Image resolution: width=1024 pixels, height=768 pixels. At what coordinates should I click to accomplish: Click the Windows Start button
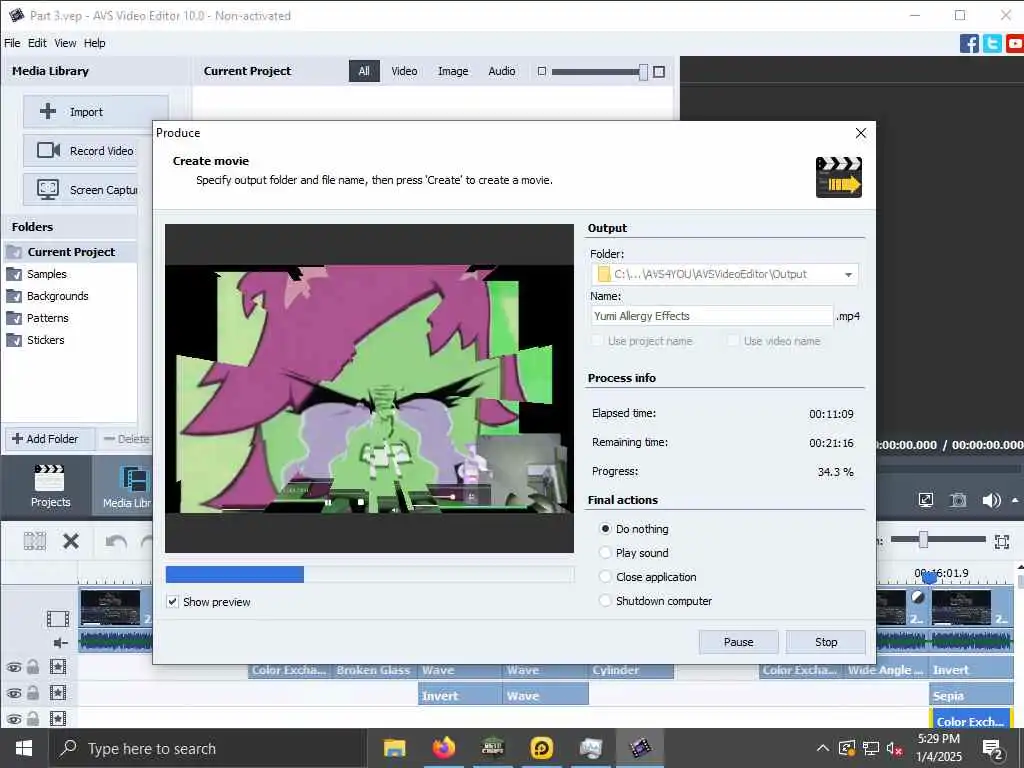(24, 748)
